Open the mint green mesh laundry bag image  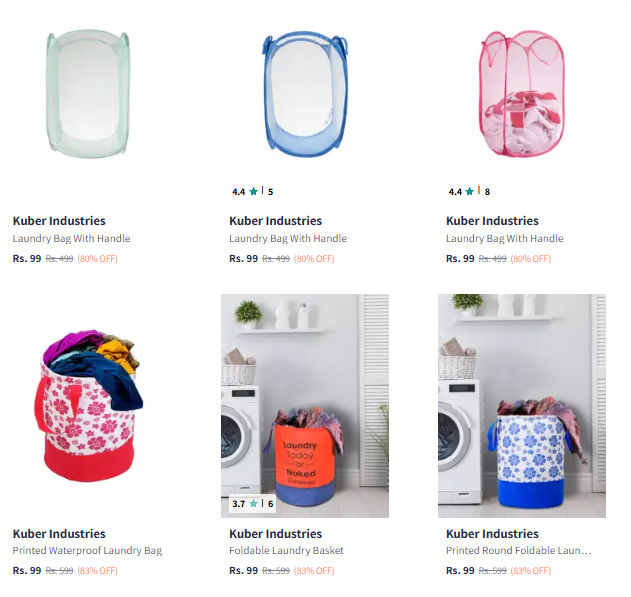point(88,94)
